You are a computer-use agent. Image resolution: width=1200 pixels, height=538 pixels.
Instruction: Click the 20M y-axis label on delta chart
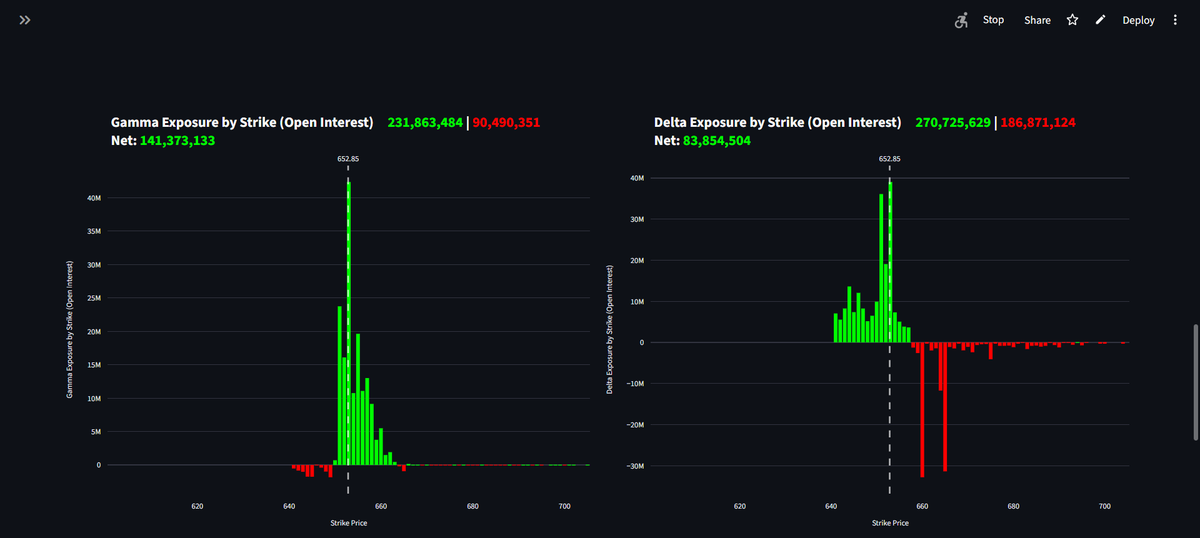[x=639, y=260]
